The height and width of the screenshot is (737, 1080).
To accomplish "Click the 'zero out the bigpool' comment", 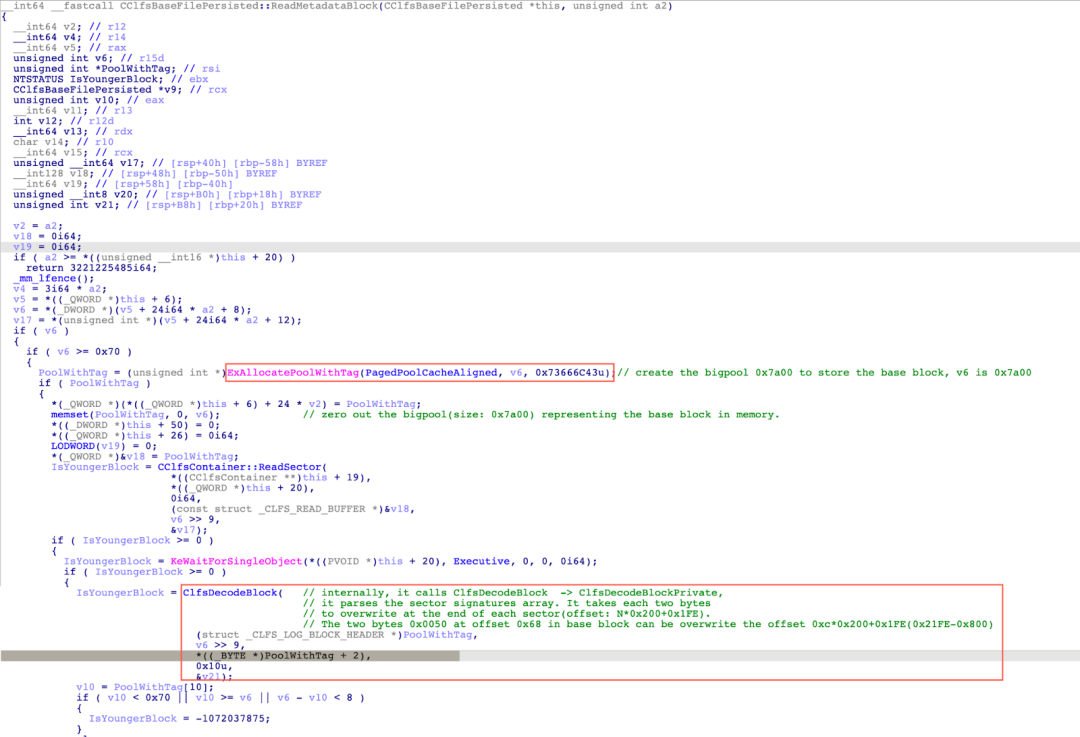I will click(540, 414).
